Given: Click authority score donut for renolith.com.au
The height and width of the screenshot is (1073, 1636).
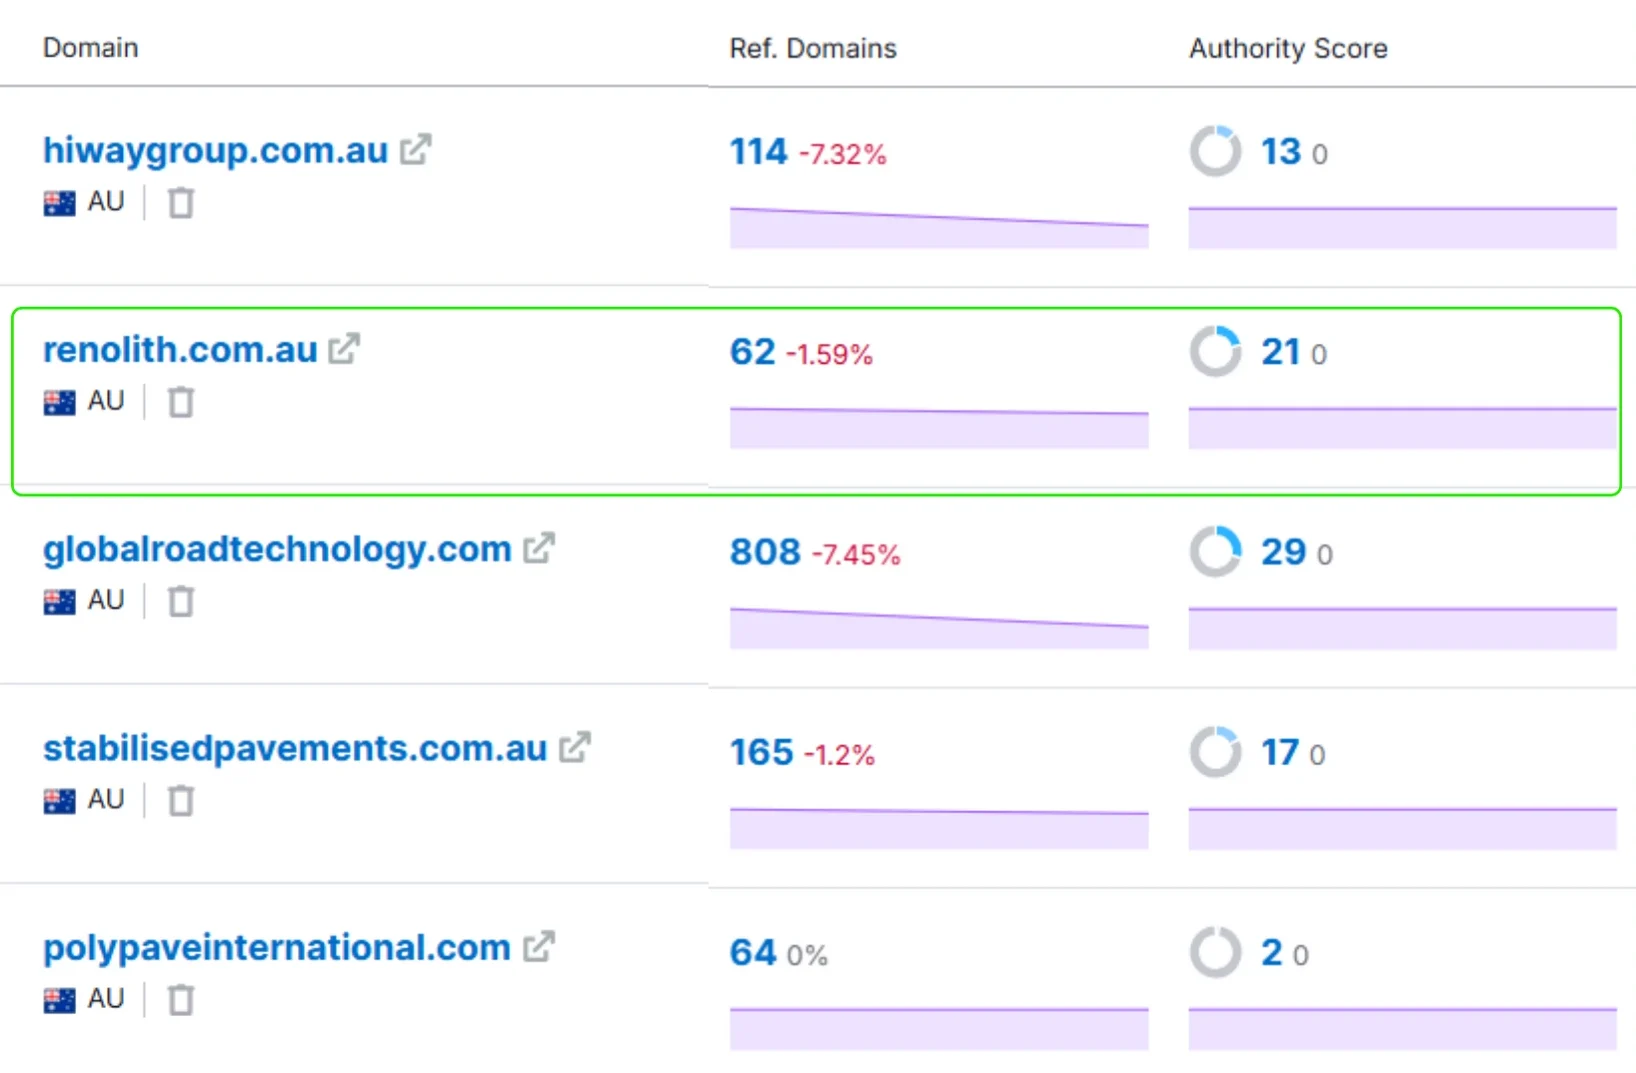Looking at the screenshot, I should coord(1215,352).
